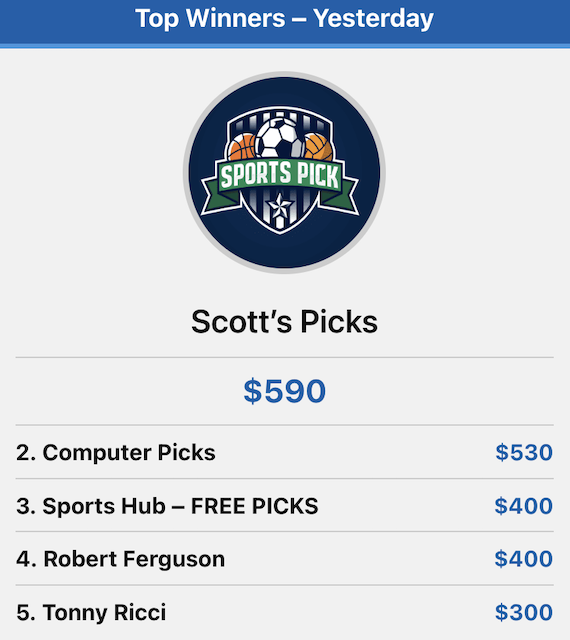Select the Computer Picks row
The image size is (570, 640).
point(285,452)
